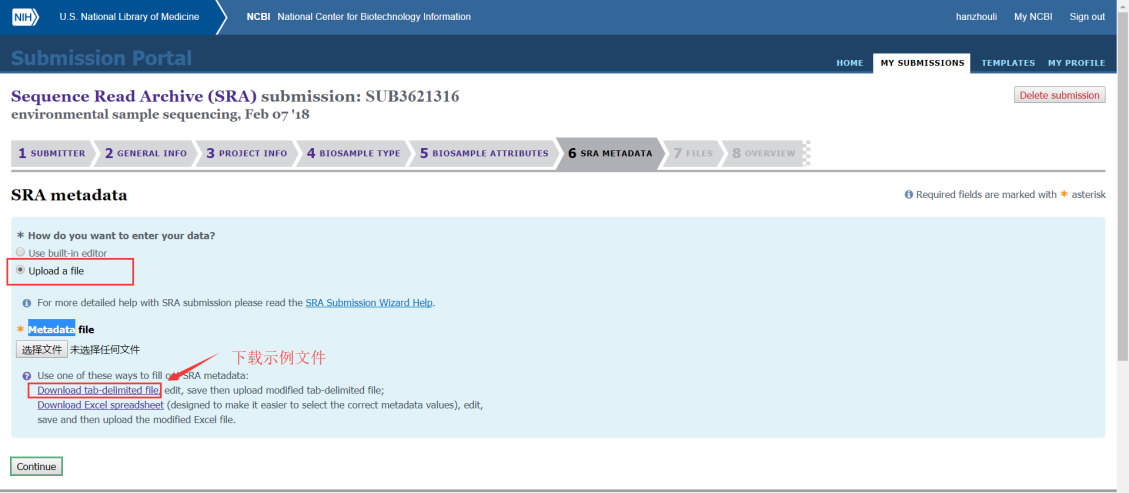Open the HOME tab
Viewport: 1129px width, 493px height.
849,63
